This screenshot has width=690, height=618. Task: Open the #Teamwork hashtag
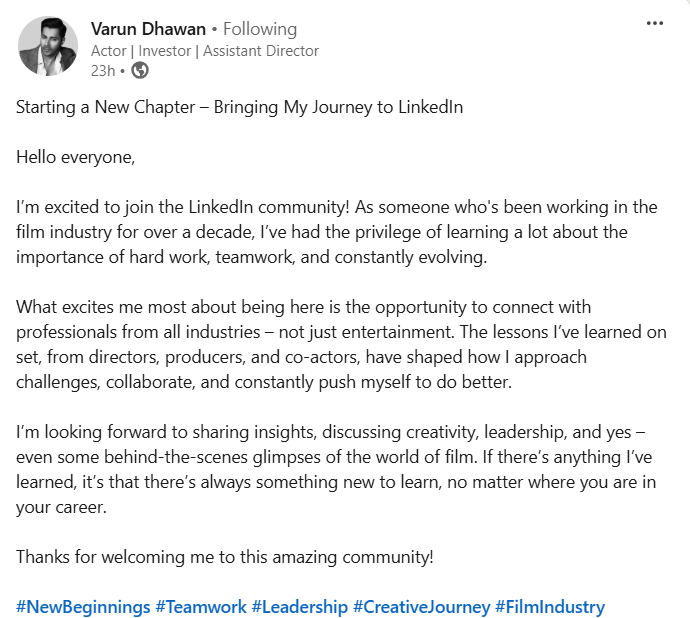click(x=200, y=607)
